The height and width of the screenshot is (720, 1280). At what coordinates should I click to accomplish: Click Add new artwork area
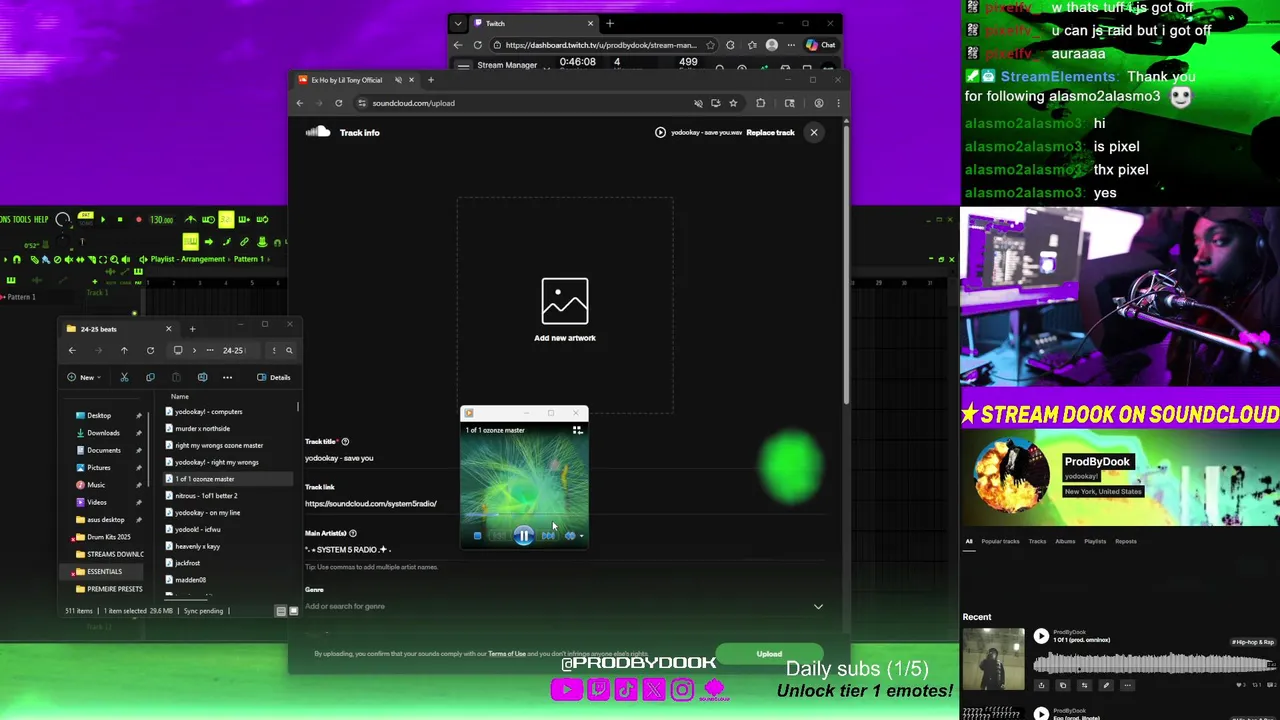[565, 306]
